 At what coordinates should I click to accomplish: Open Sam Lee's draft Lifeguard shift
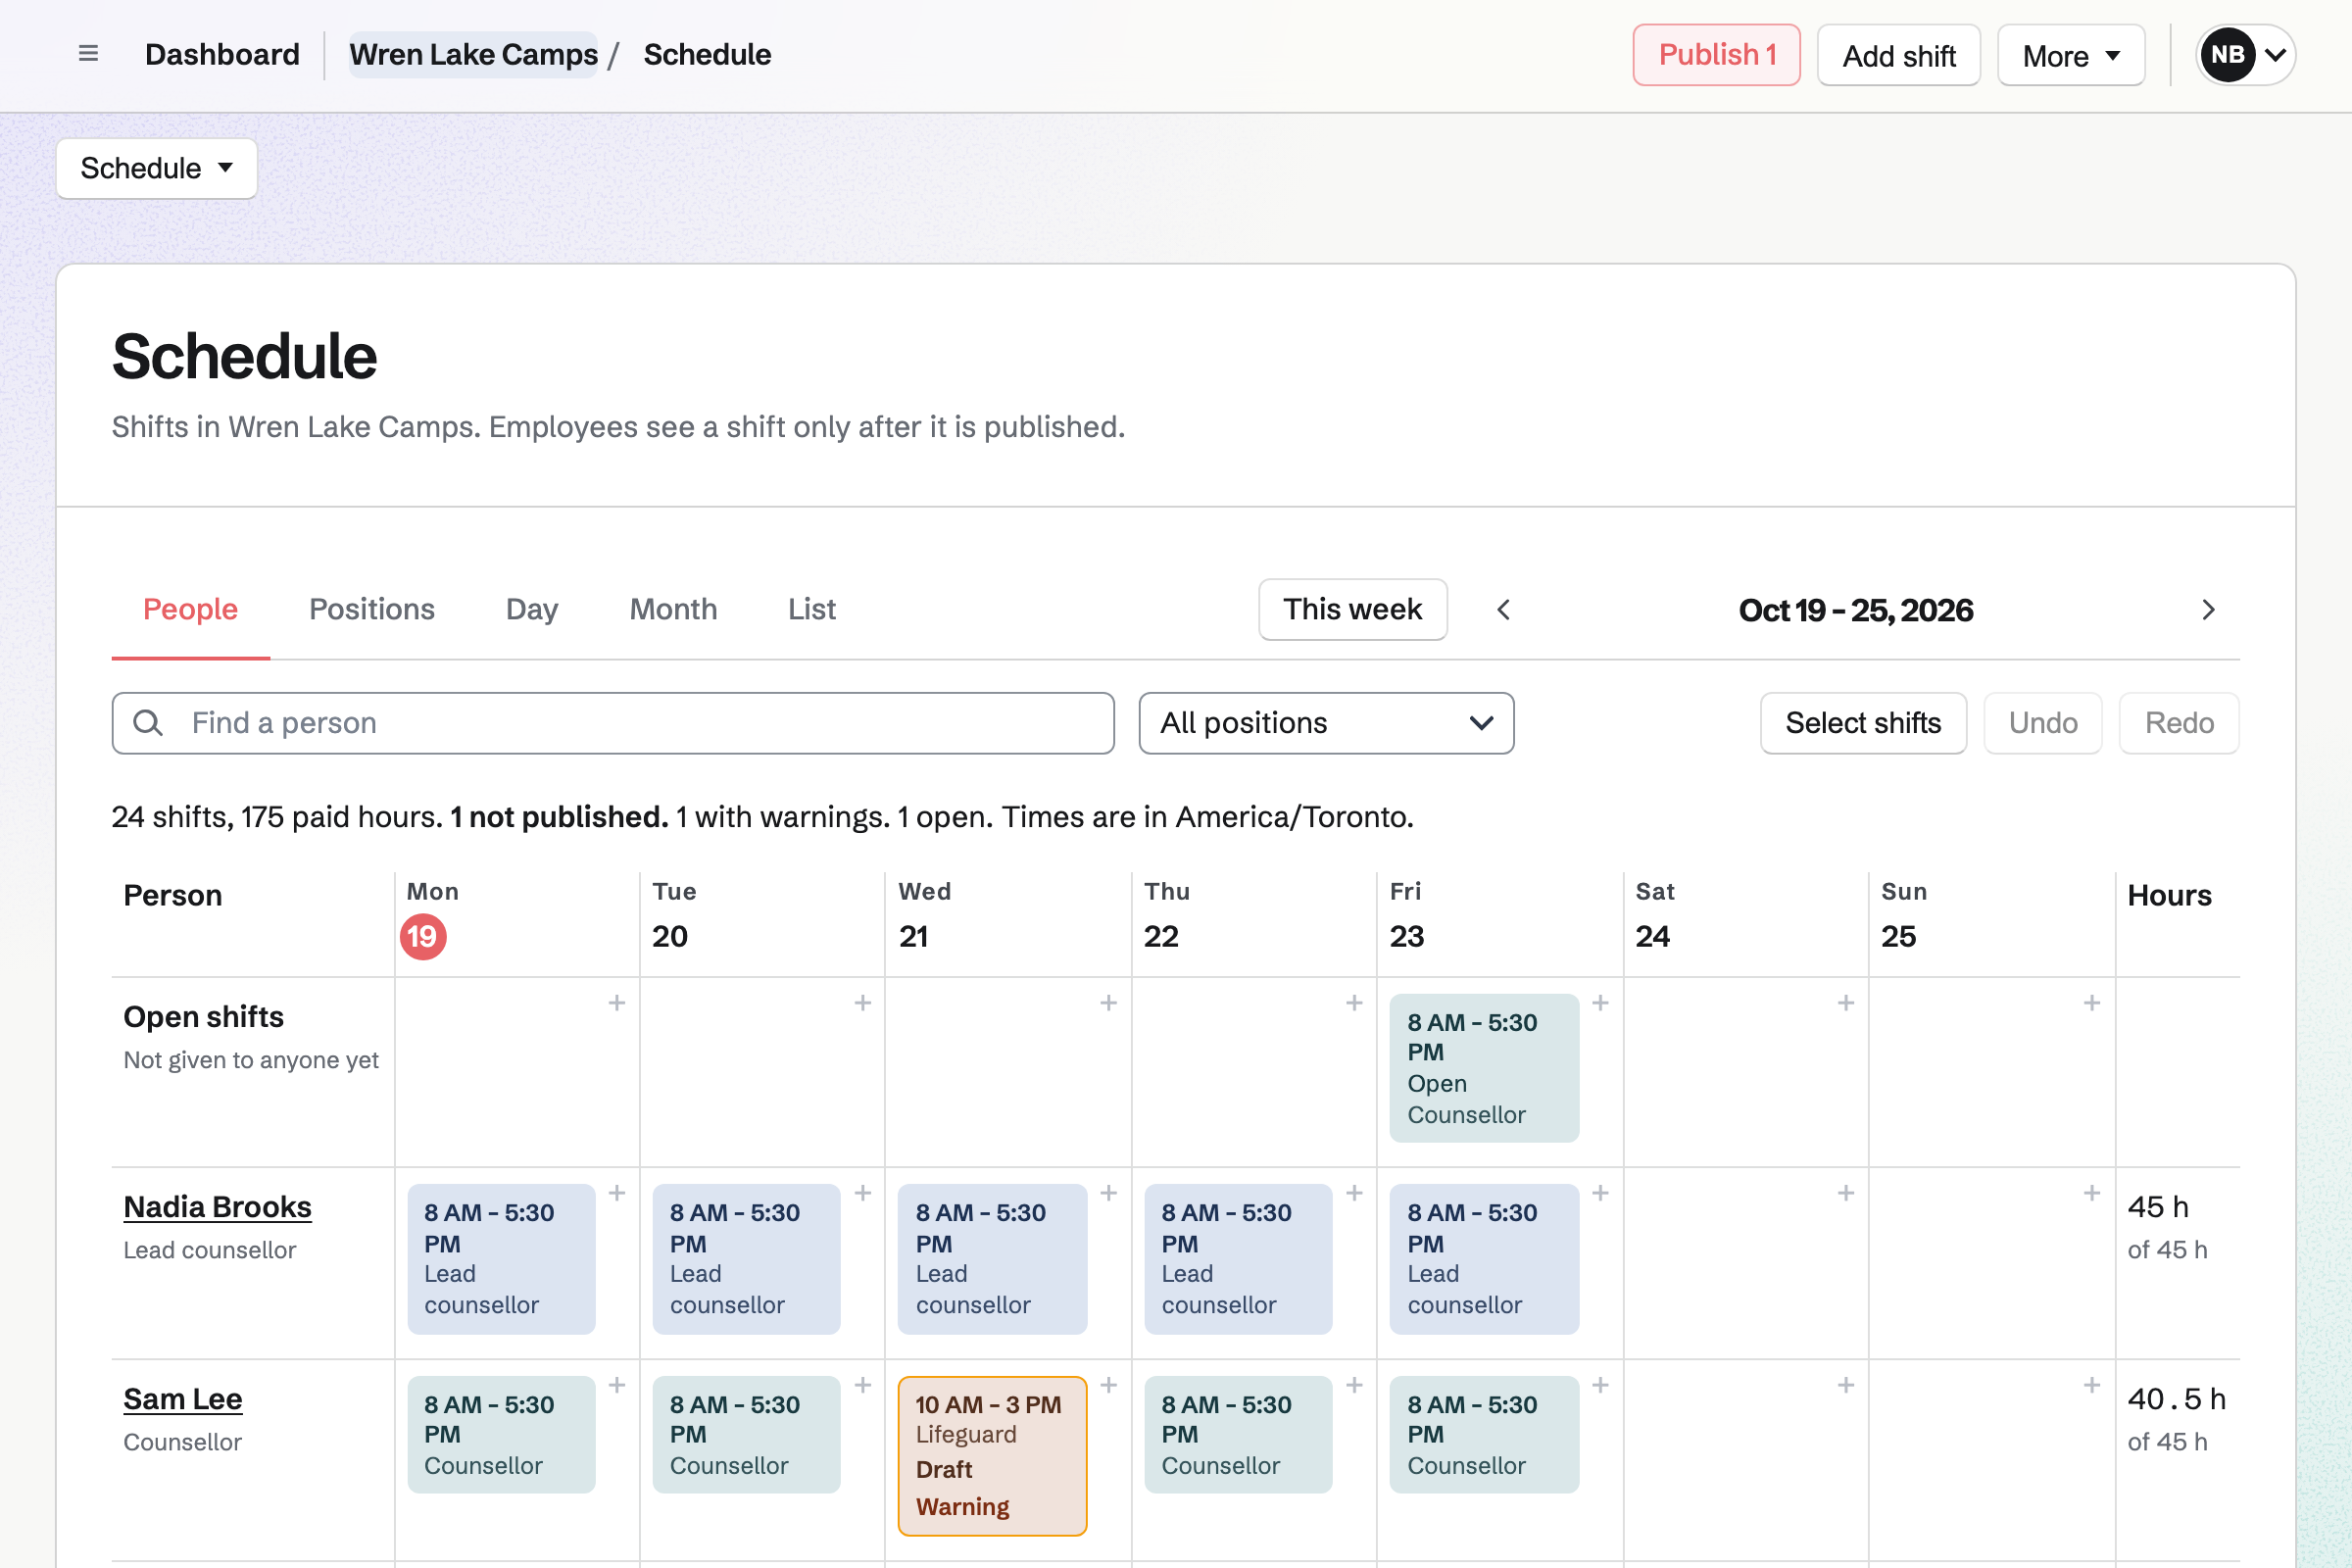tap(992, 1456)
